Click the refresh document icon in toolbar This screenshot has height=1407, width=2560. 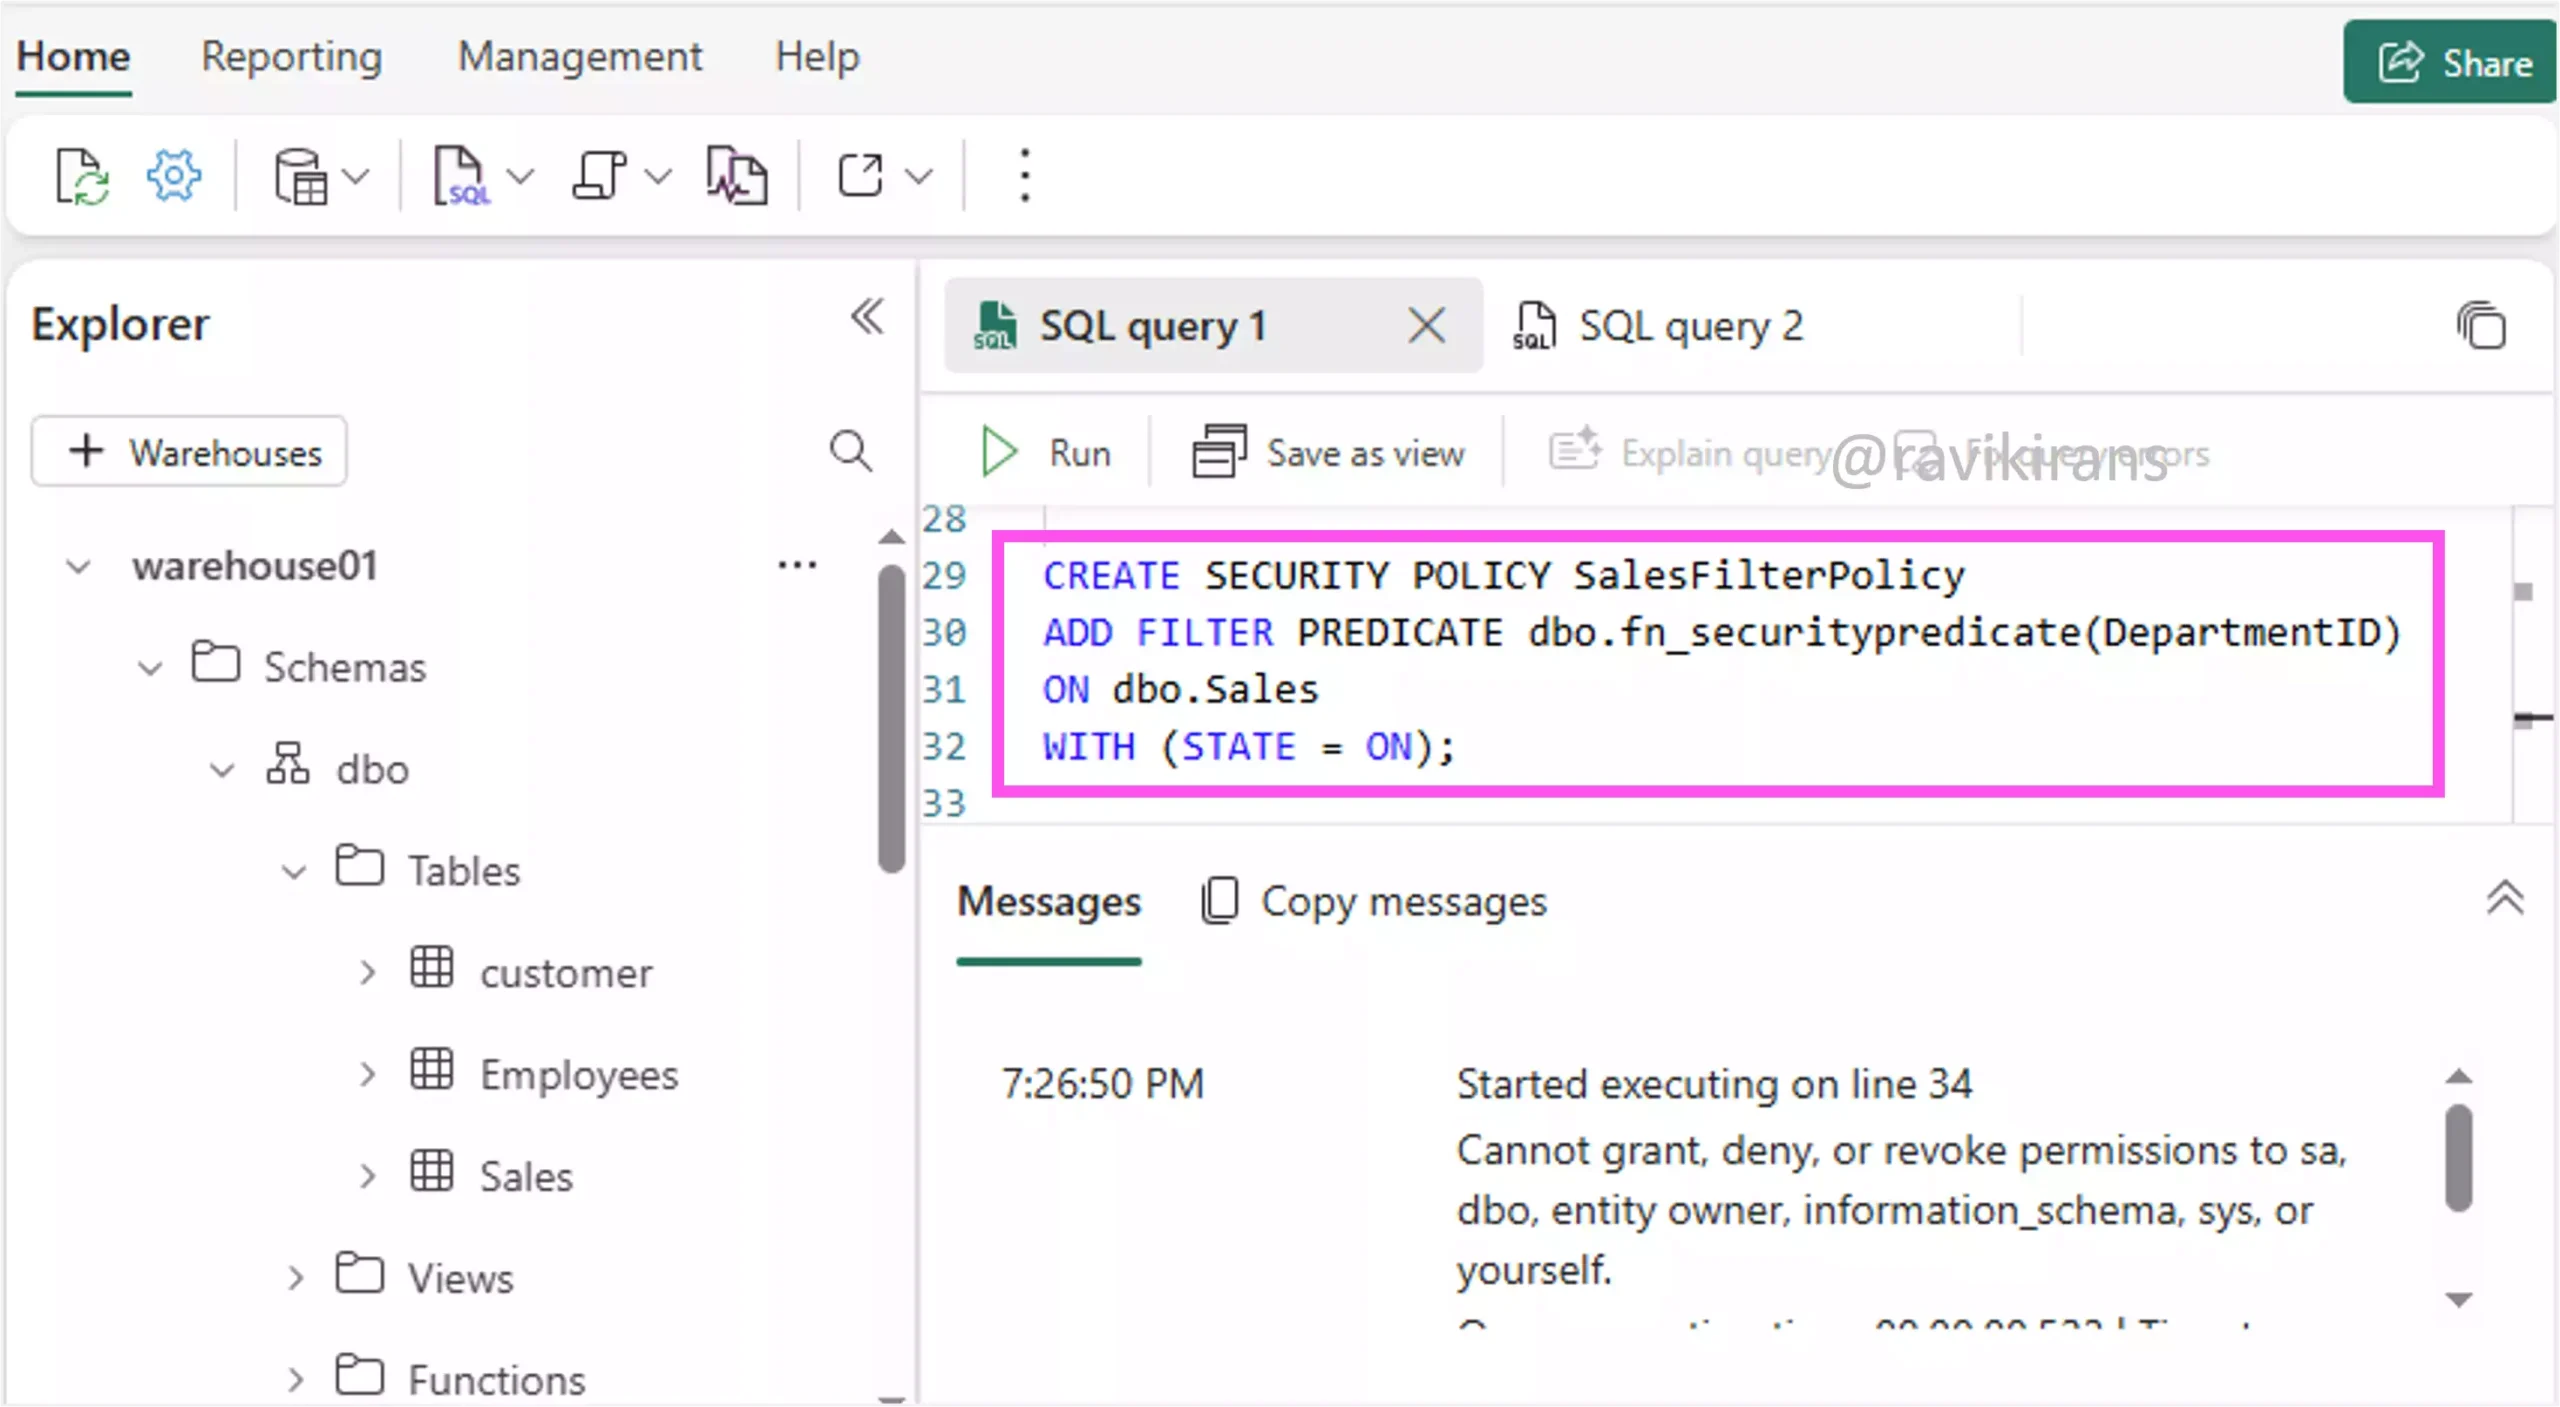click(x=82, y=177)
